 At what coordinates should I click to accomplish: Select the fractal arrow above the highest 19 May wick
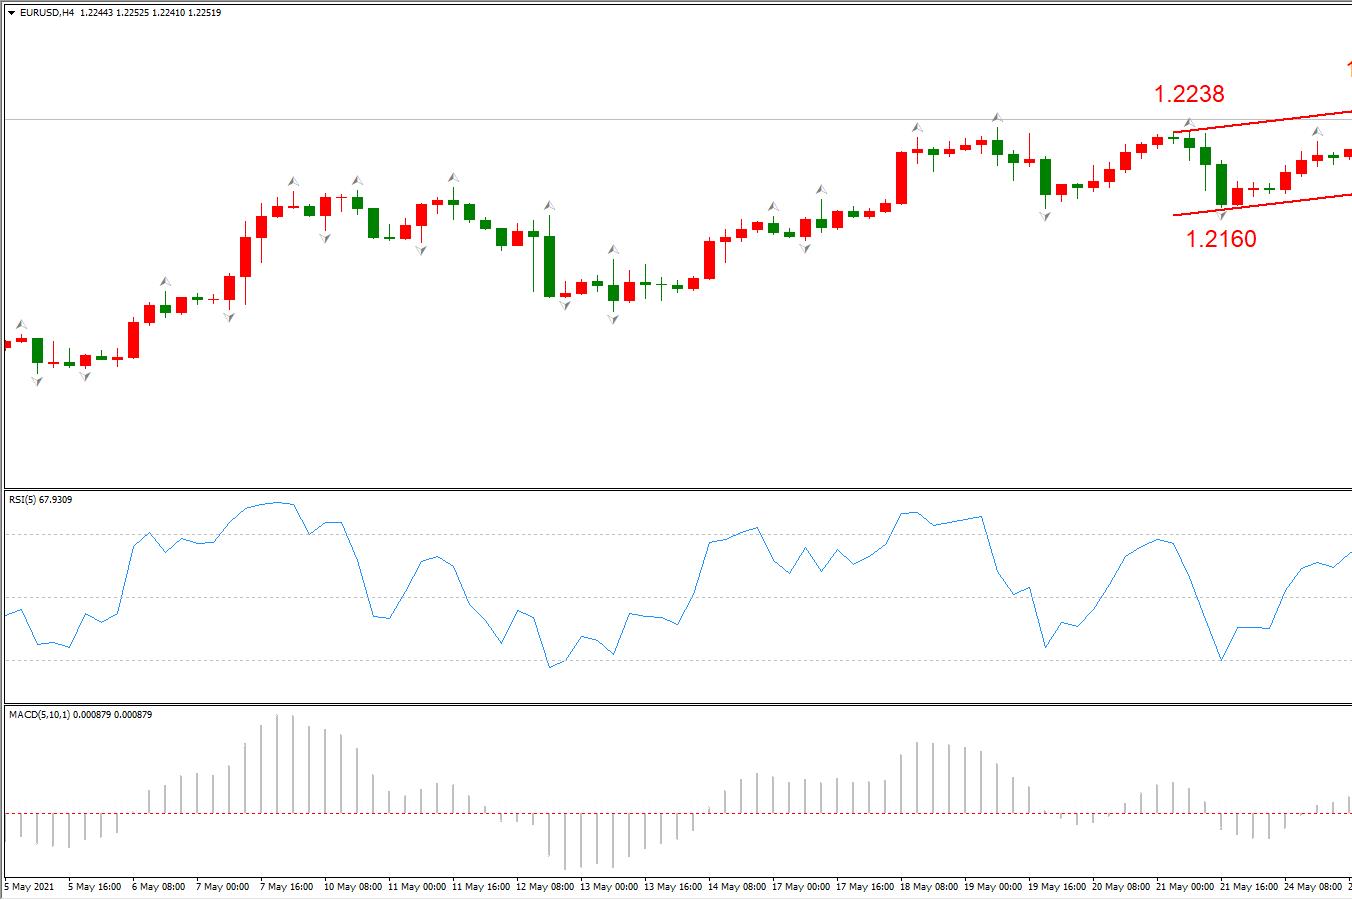(997, 117)
